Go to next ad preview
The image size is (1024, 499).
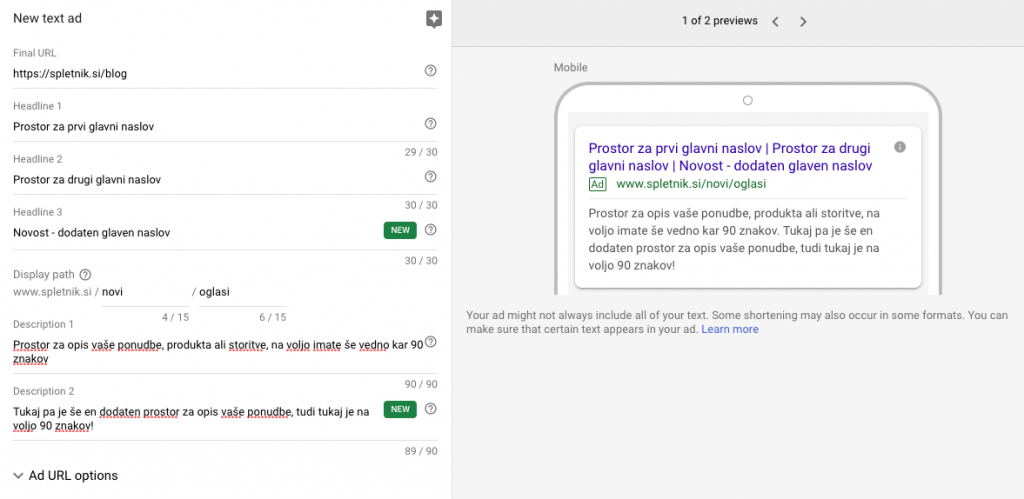click(x=803, y=21)
